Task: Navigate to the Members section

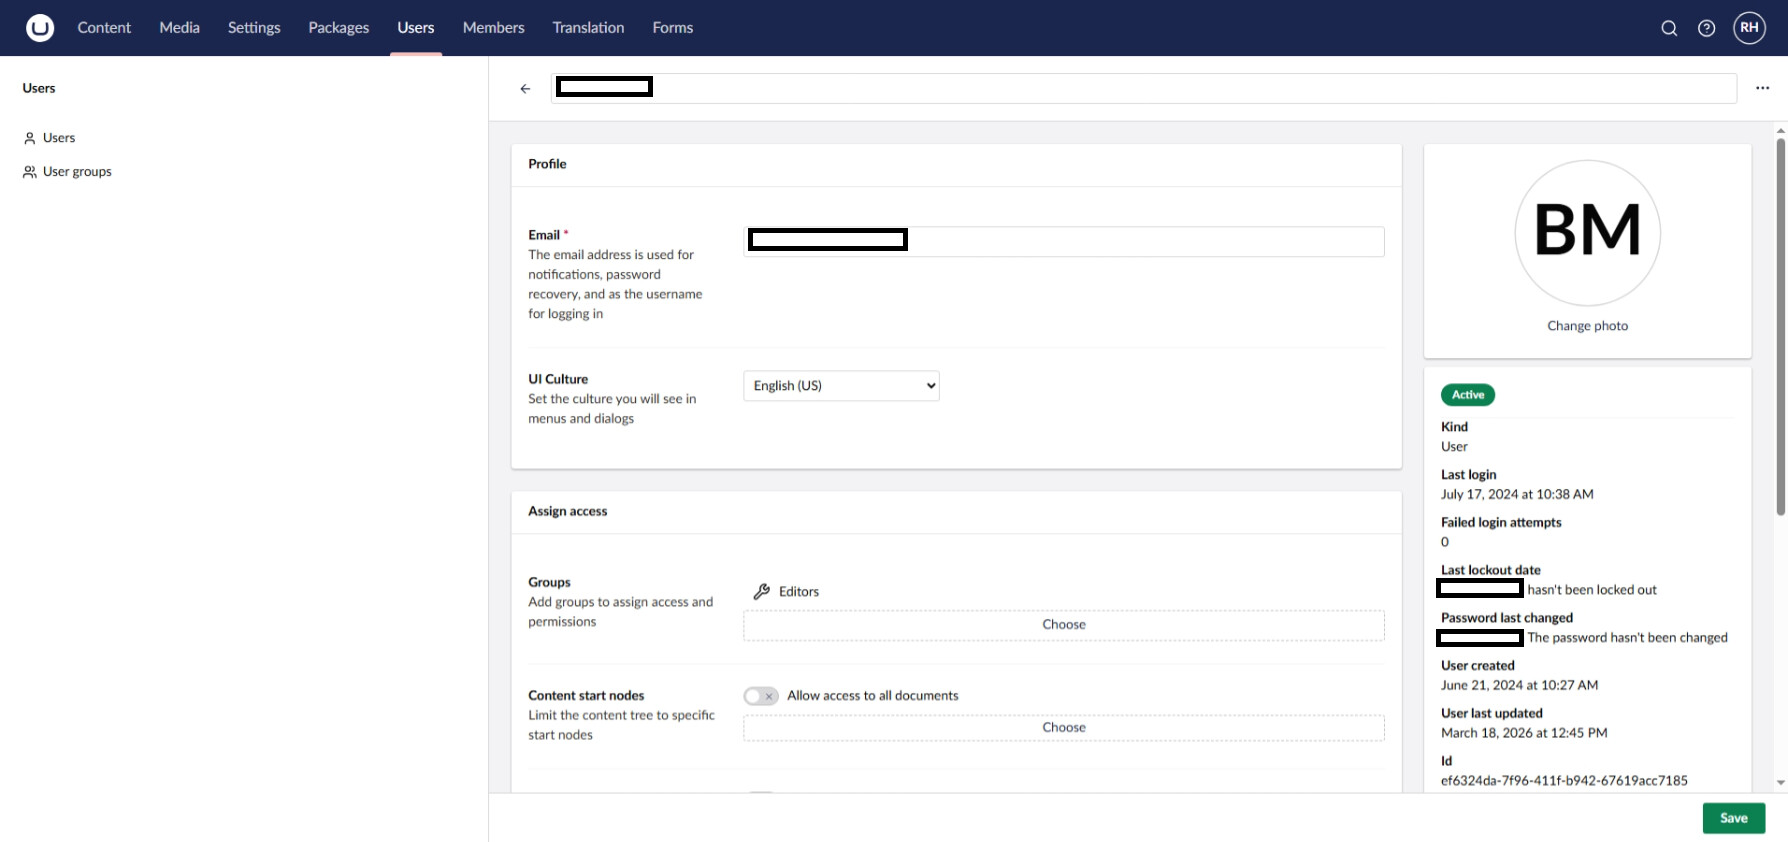Action: (x=493, y=28)
